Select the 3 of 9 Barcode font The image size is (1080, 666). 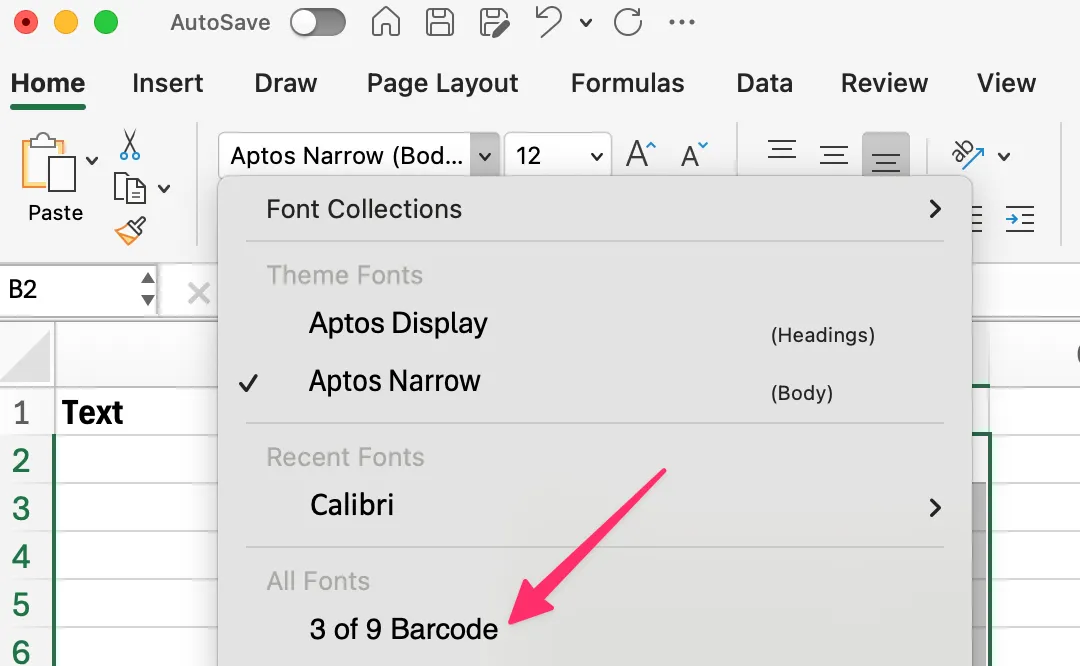tap(403, 629)
